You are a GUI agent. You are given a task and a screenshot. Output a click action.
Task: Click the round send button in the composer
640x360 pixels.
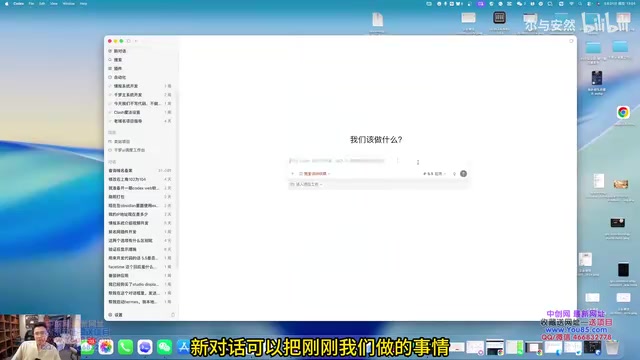coord(463,173)
